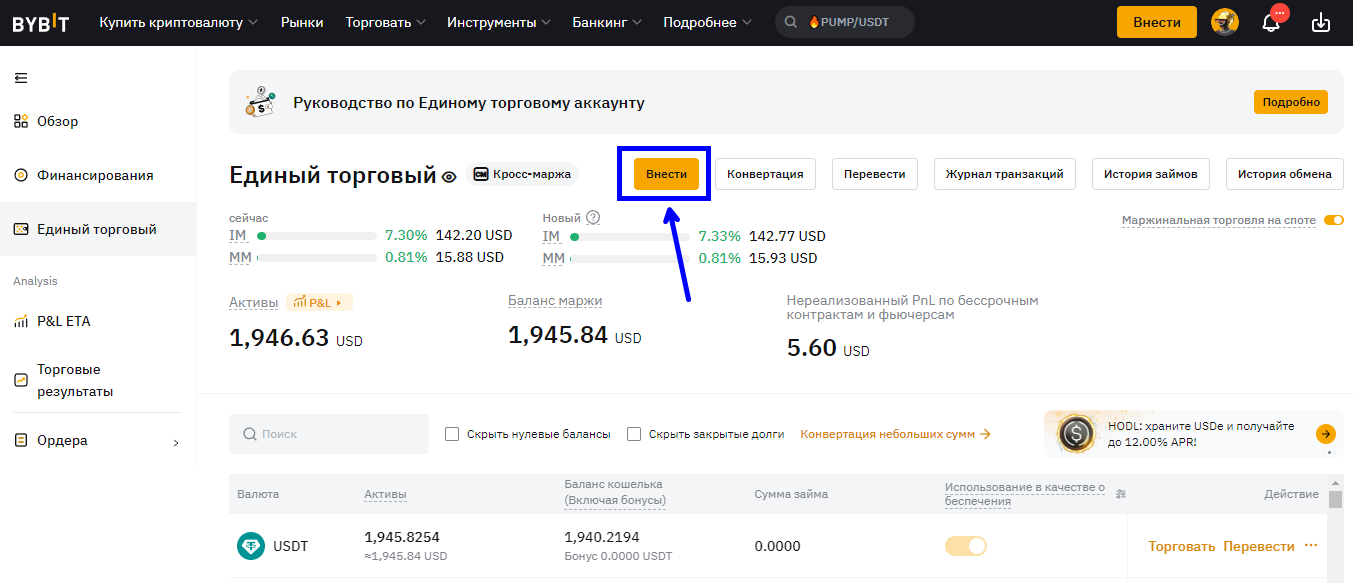The image size is (1353, 583).
Task: Click the downloads icon in the top bar
Action: click(x=1322, y=20)
